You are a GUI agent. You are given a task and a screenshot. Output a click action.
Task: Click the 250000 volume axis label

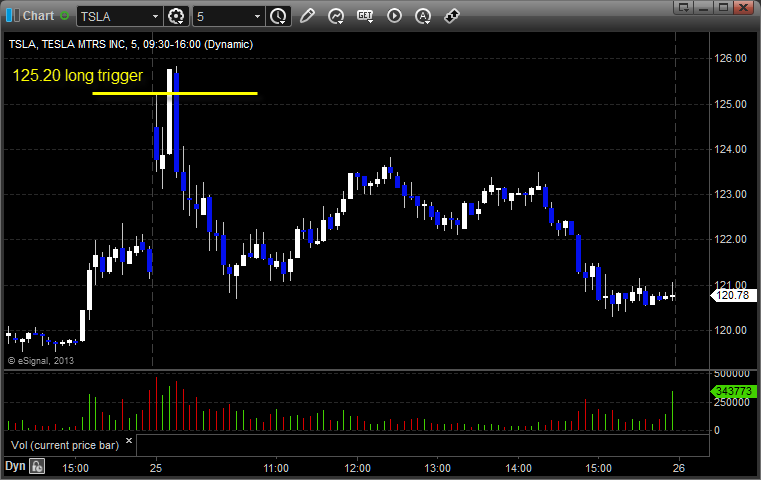pyautogui.click(x=731, y=402)
